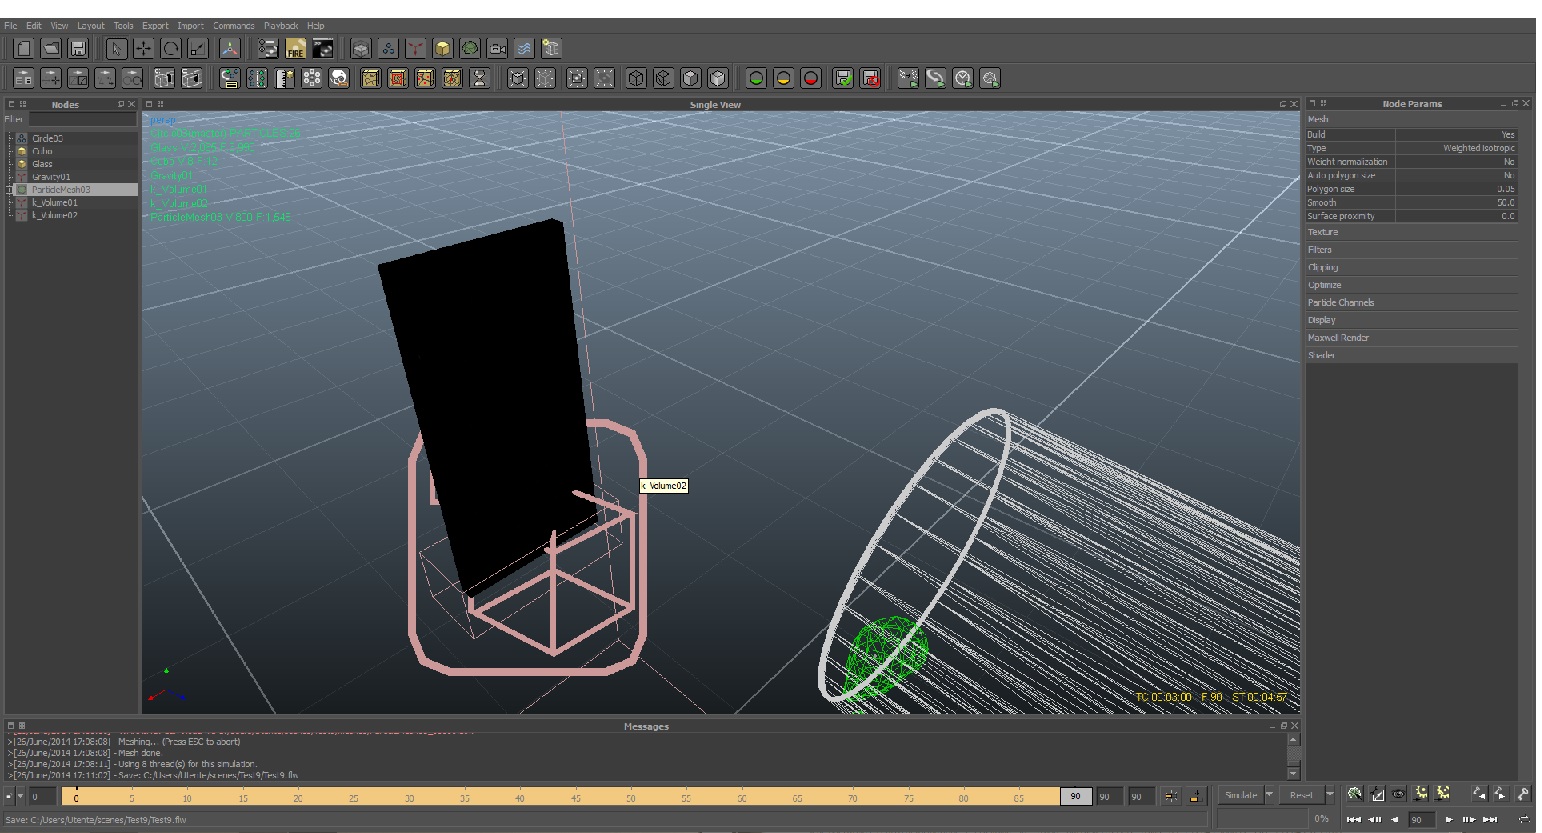The height and width of the screenshot is (833, 1542).
Task: Click the save icon with red mark
Action: pos(871,78)
